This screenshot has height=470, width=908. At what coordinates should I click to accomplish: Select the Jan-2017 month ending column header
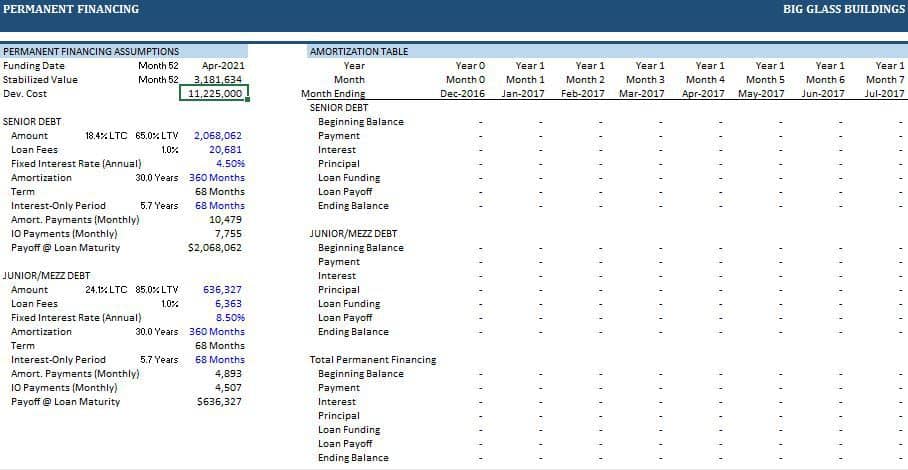tap(523, 93)
